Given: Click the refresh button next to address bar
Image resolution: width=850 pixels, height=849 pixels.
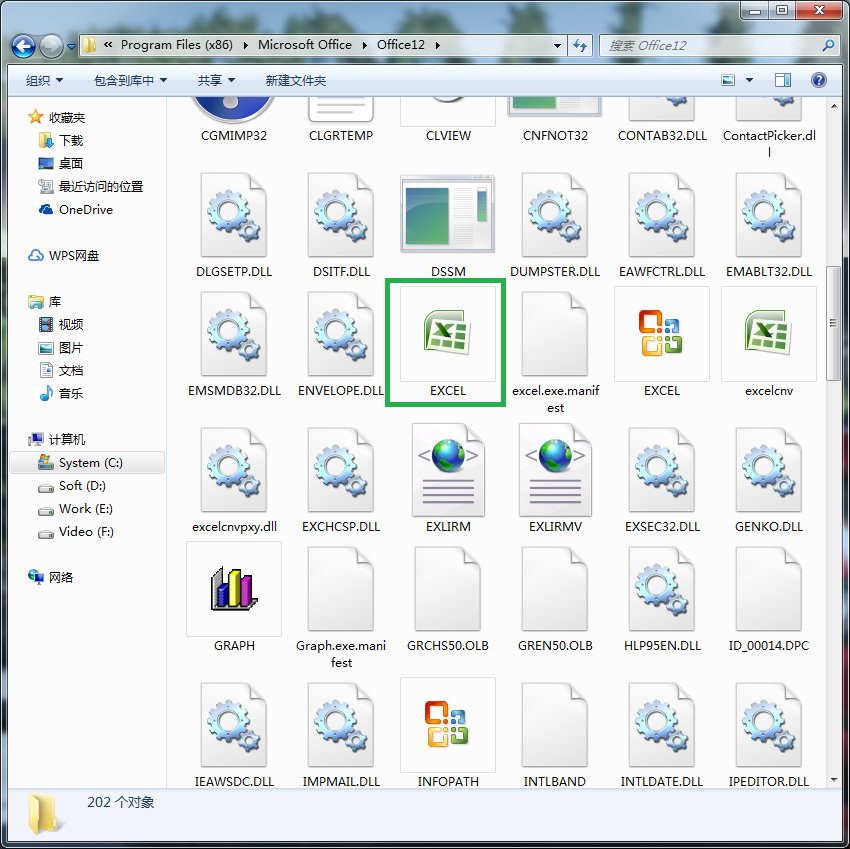Looking at the screenshot, I should pyautogui.click(x=580, y=46).
